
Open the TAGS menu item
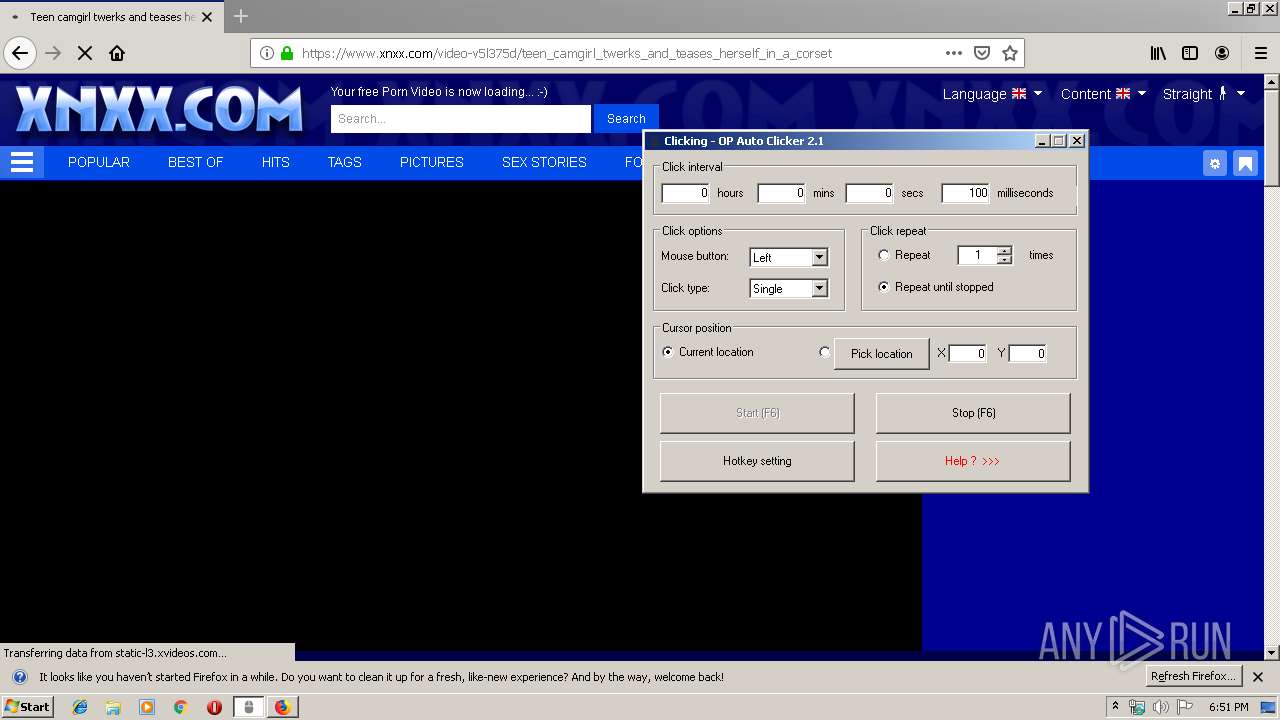pyautogui.click(x=345, y=162)
